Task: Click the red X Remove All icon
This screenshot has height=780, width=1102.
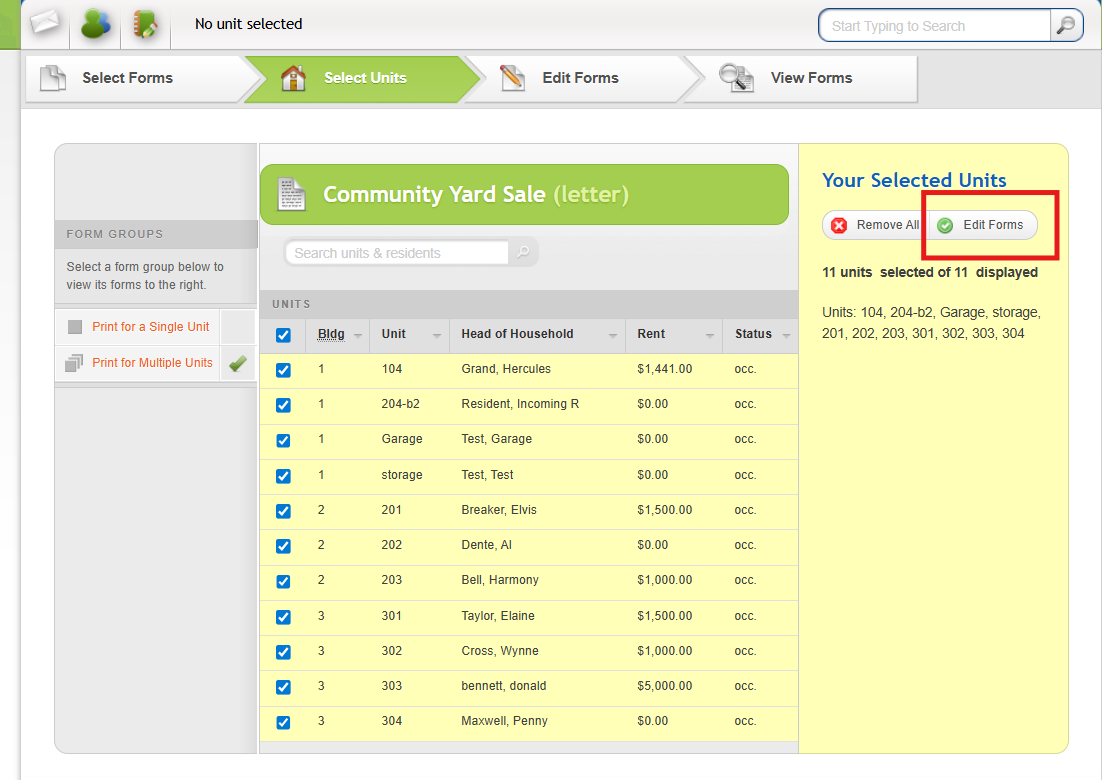Action: pos(838,226)
